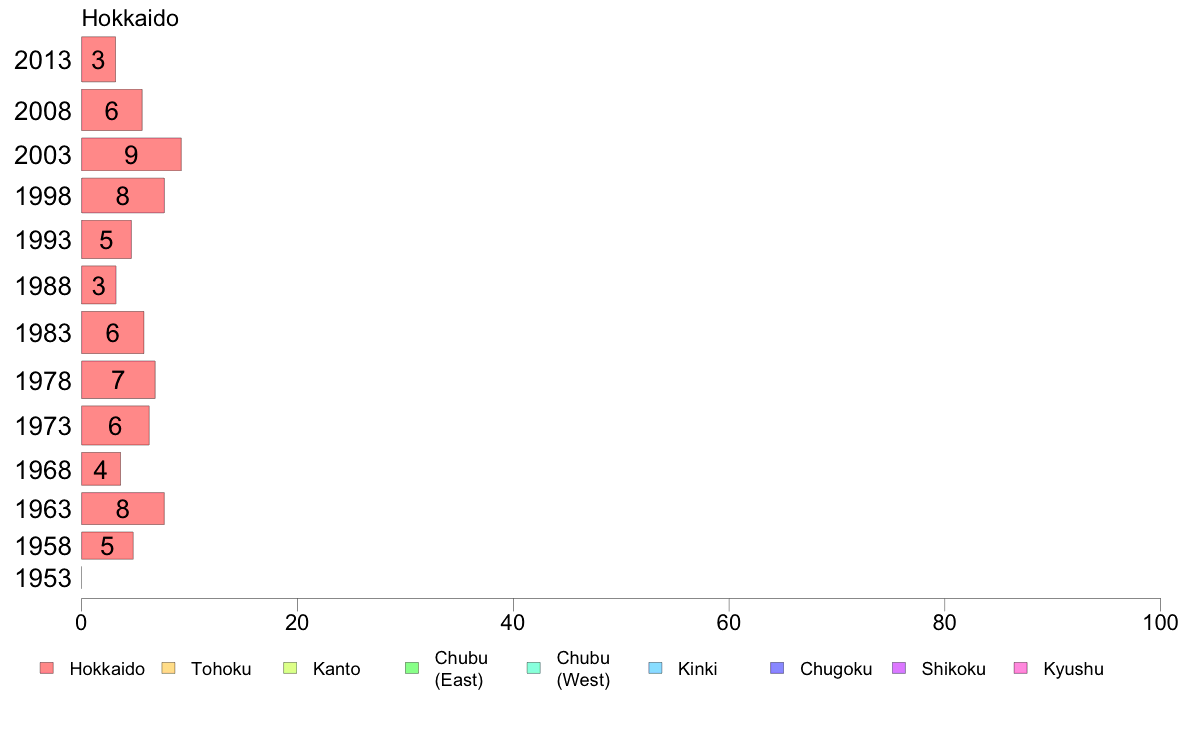Screen dimensions: 1188x736
Task: Click the 1968 bar showing 4
Action: (x=101, y=469)
